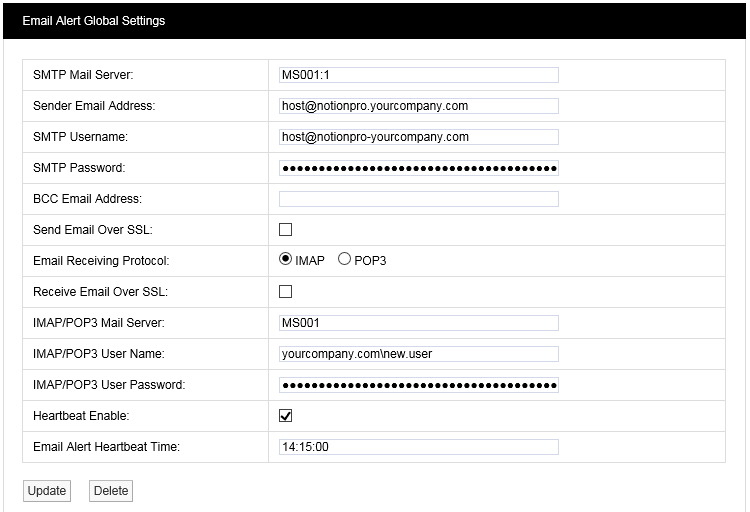
Task: Click the Send Email Over SSL label
Action: tap(92, 230)
